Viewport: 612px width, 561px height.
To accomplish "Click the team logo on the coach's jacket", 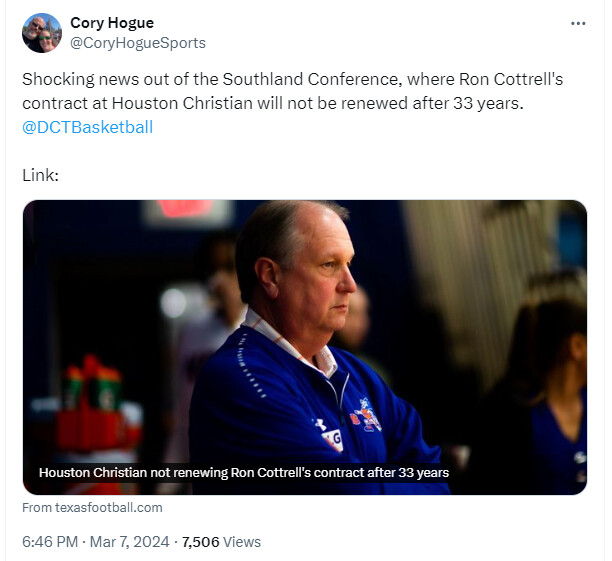I will point(366,414).
